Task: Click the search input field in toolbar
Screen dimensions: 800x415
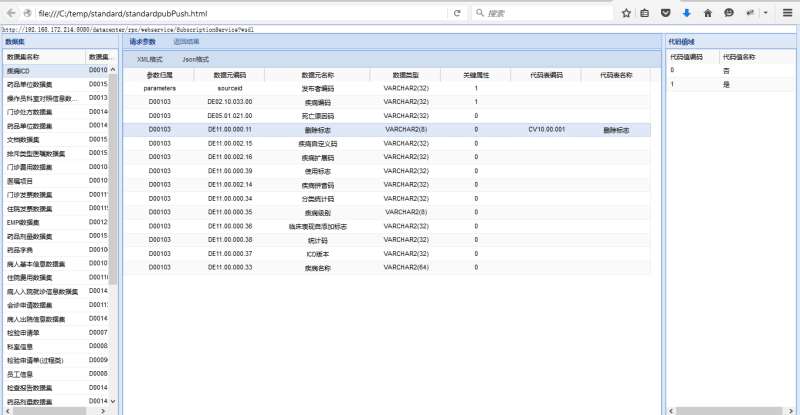Action: tap(540, 14)
